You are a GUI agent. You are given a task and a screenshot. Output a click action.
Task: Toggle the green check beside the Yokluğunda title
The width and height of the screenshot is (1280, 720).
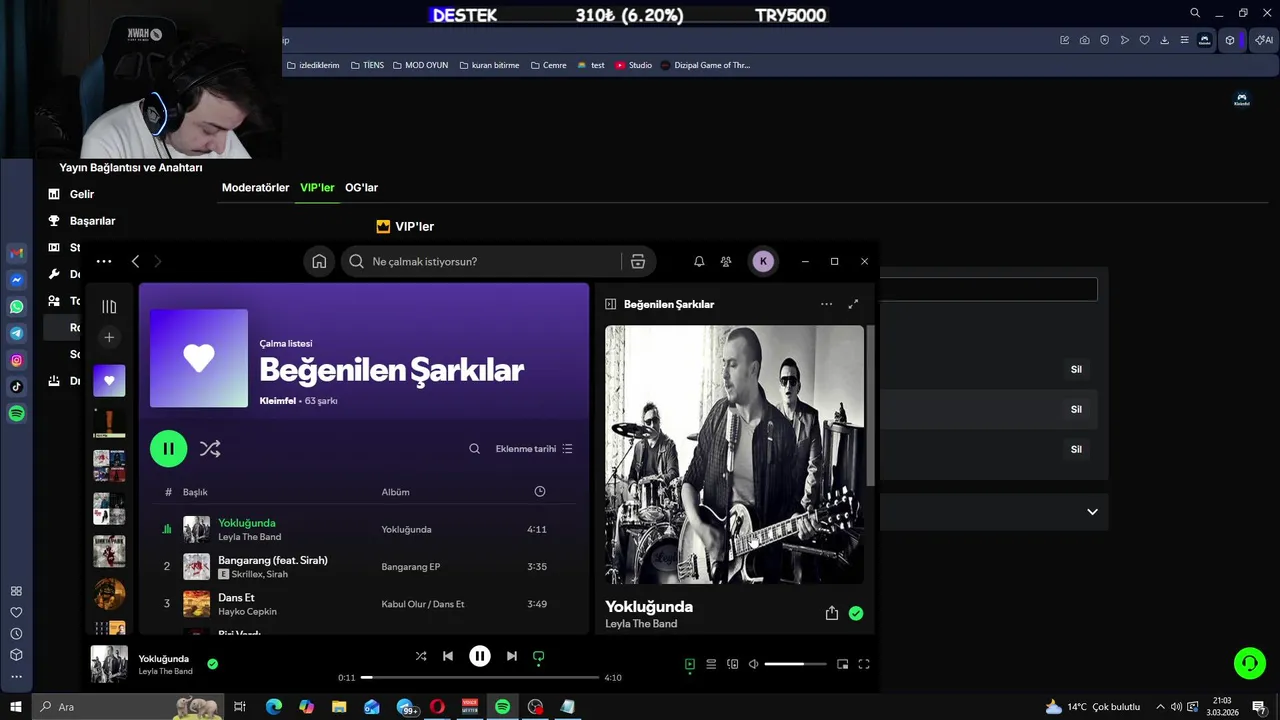[856, 613]
